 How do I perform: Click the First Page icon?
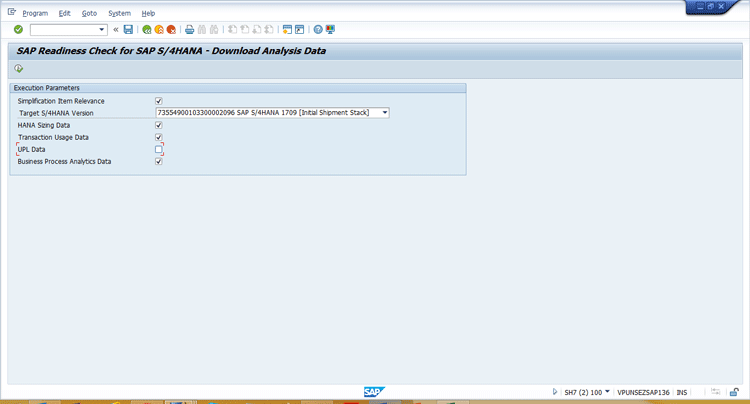click(232, 30)
